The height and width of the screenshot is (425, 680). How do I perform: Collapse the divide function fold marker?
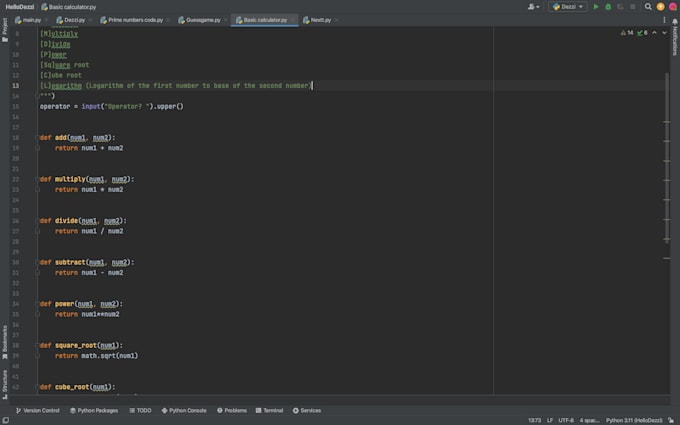coord(37,221)
